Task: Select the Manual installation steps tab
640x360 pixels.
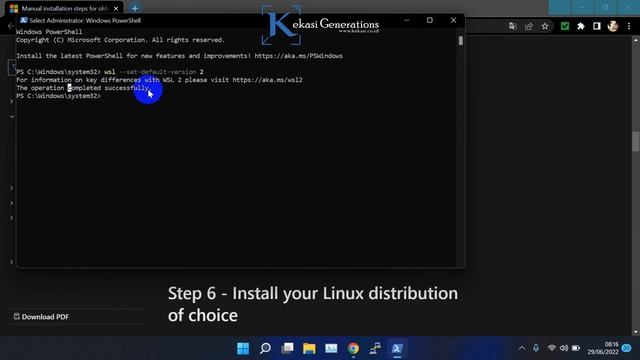Action: coord(65,8)
